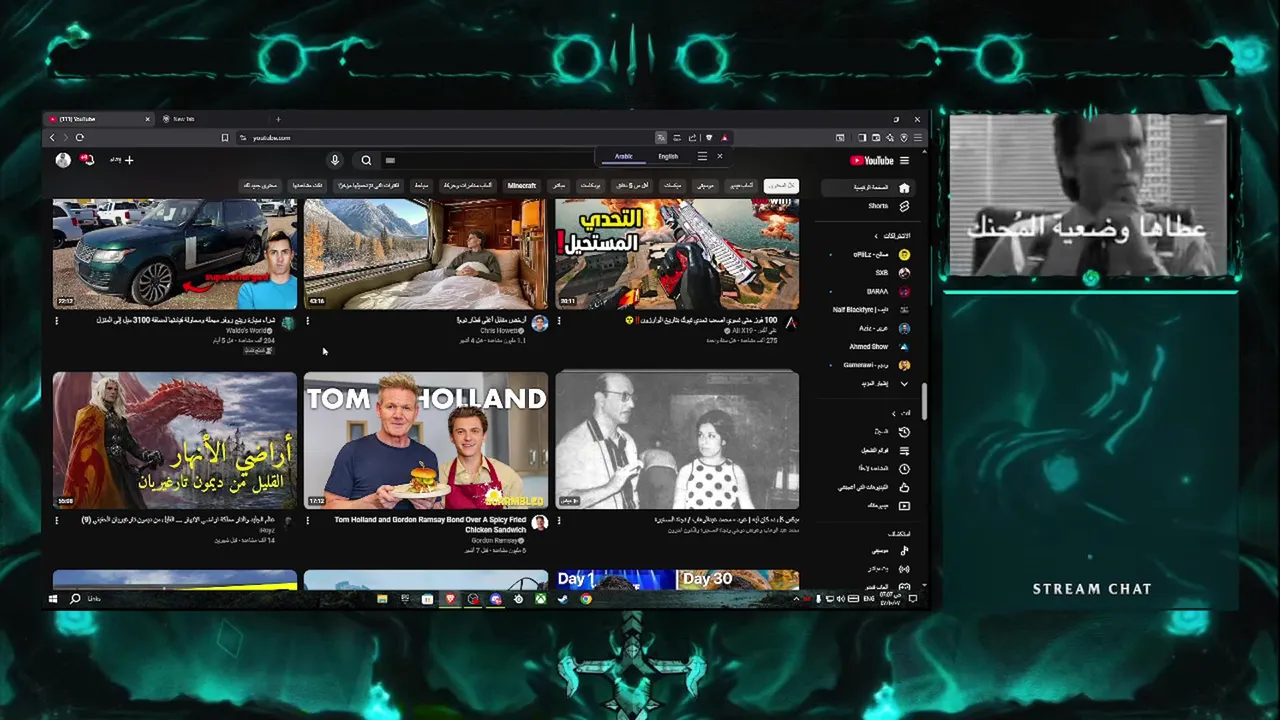Open the TOM HOLLAND video thumbnail
Image resolution: width=1280 pixels, height=720 pixels.
click(x=426, y=440)
